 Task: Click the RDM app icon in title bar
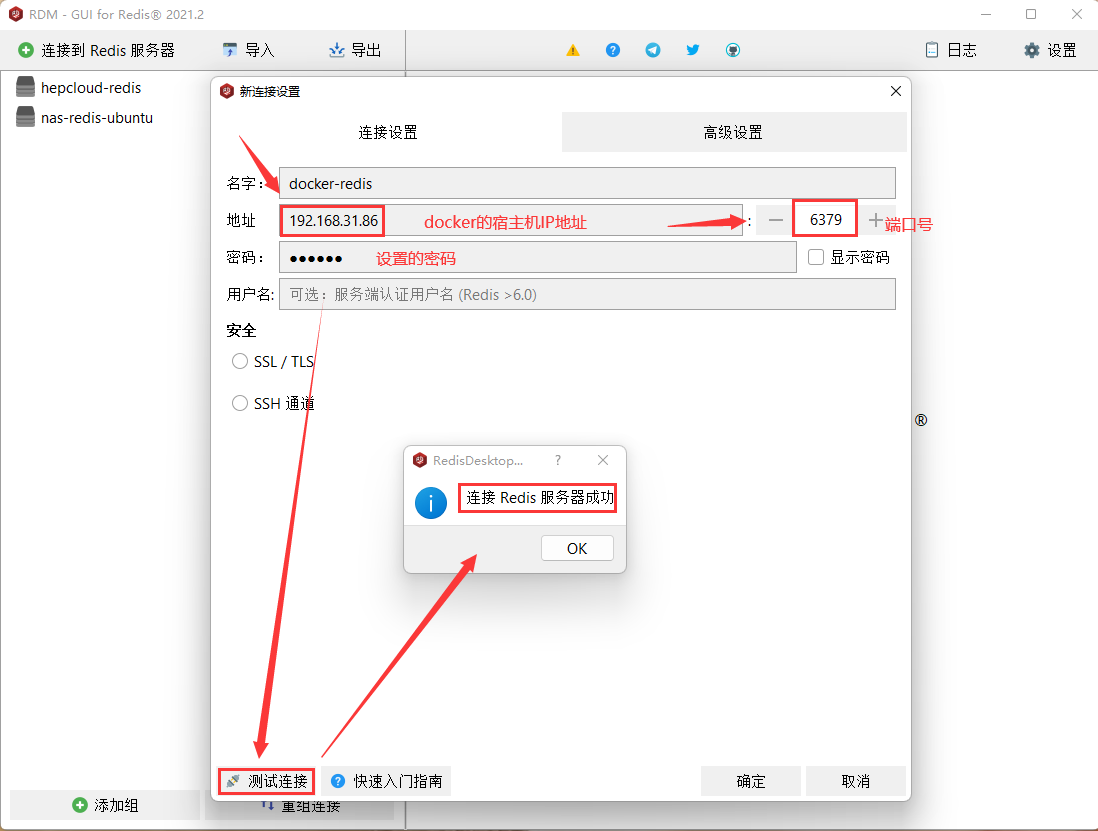15,14
